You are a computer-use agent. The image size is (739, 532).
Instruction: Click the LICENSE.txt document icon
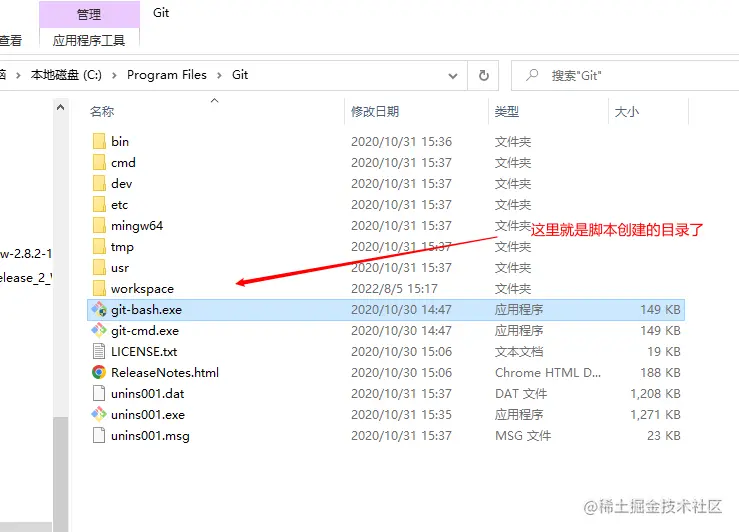99,352
